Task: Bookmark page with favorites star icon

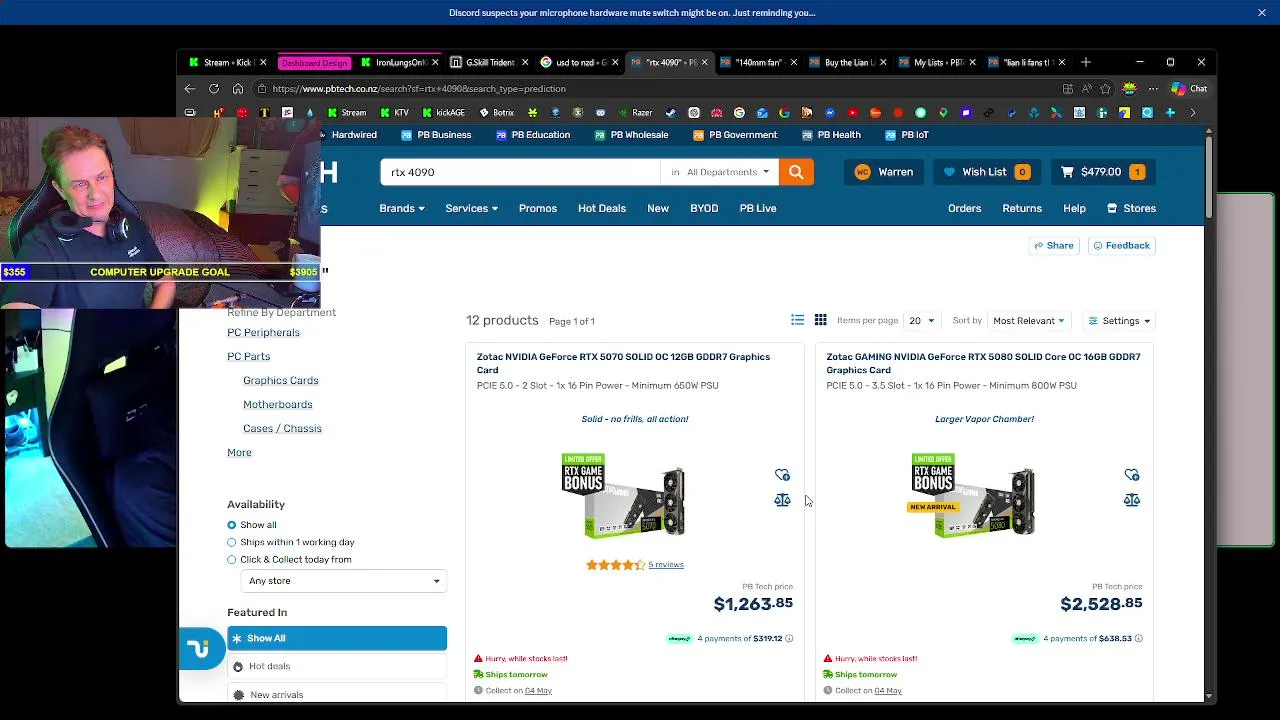Action: click(1105, 89)
